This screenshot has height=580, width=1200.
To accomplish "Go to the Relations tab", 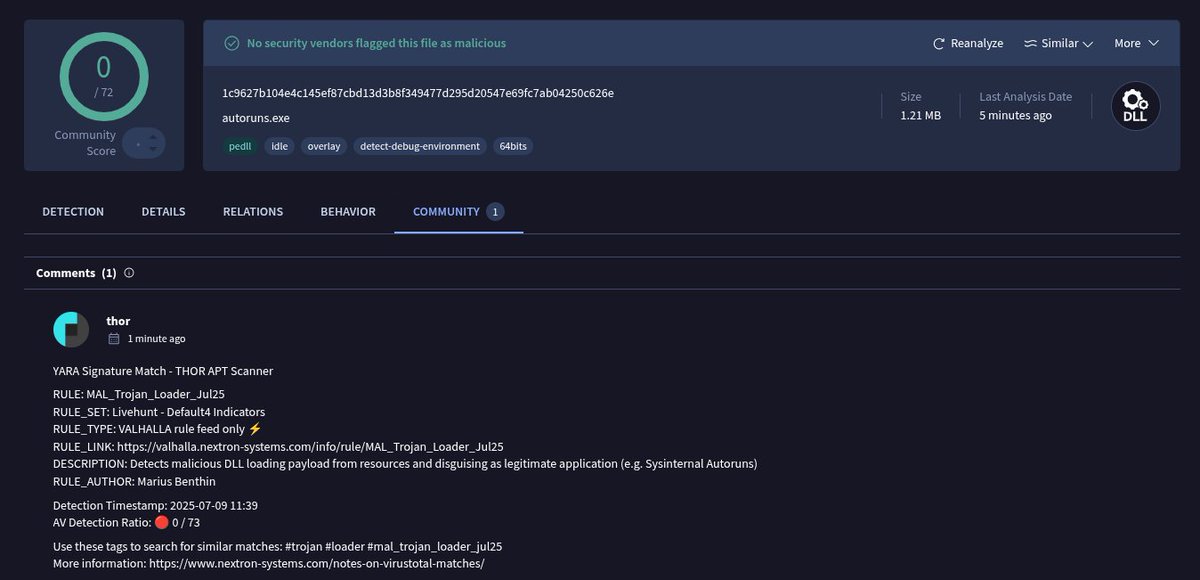I will click(253, 212).
